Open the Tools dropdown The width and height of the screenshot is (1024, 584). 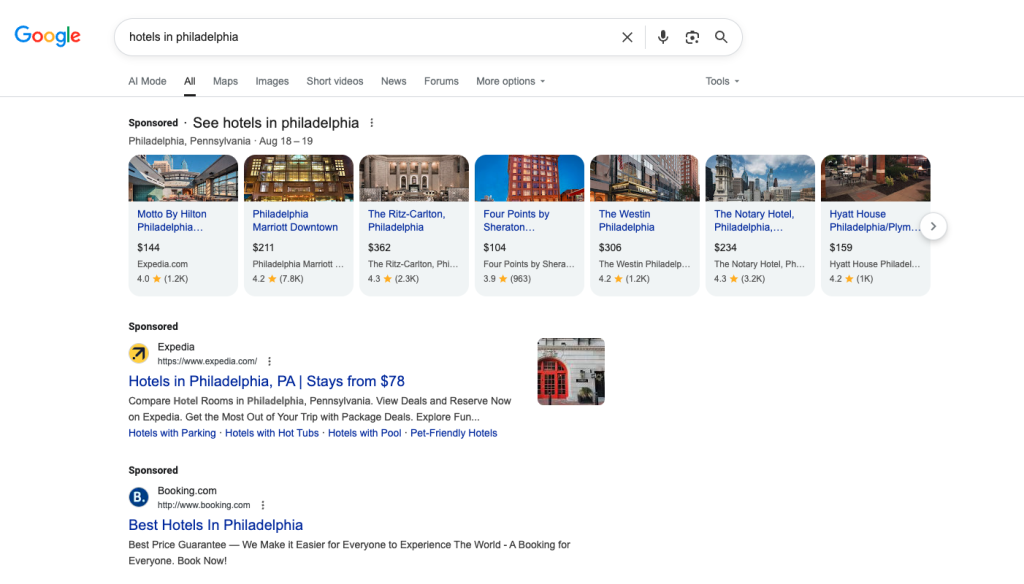(721, 81)
